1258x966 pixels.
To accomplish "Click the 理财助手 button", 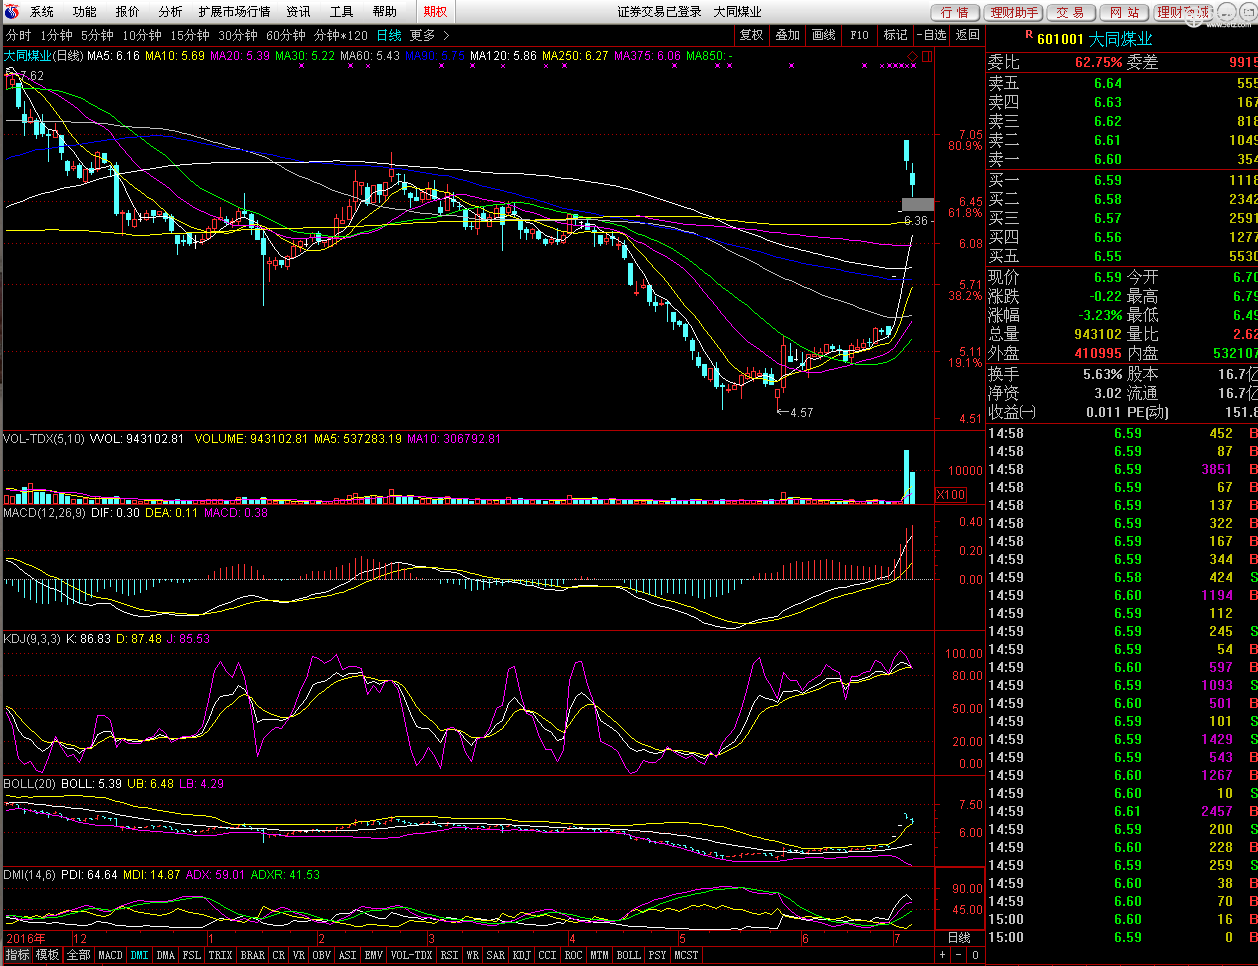I will click(x=1014, y=12).
